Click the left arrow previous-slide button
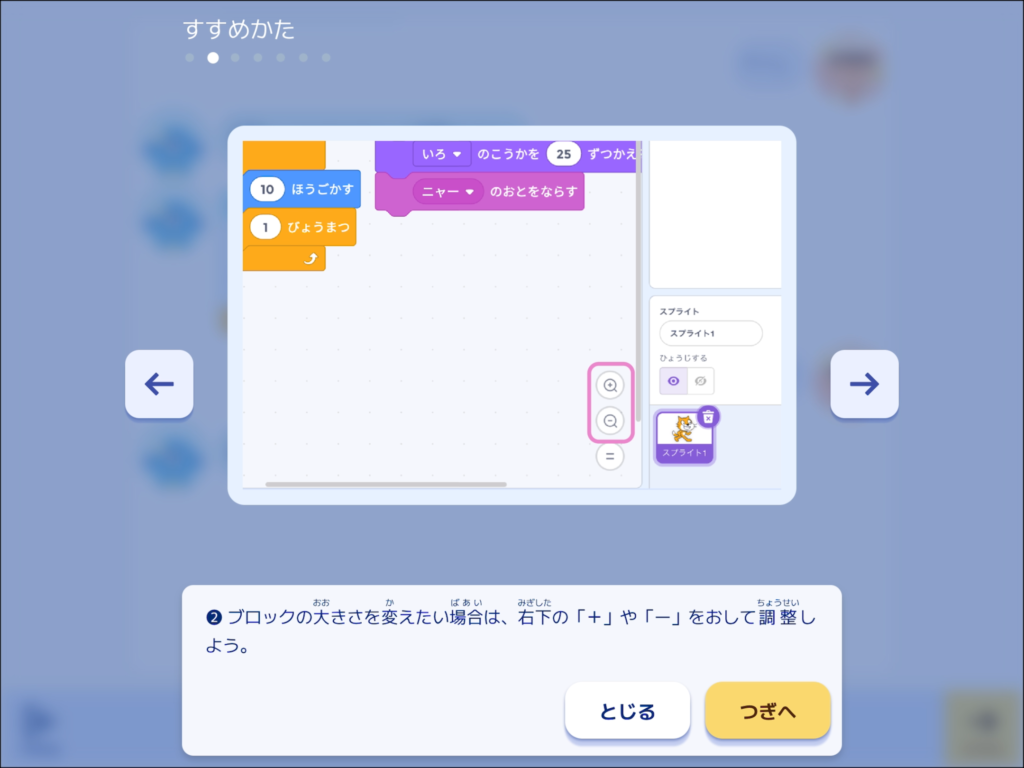 [159, 384]
